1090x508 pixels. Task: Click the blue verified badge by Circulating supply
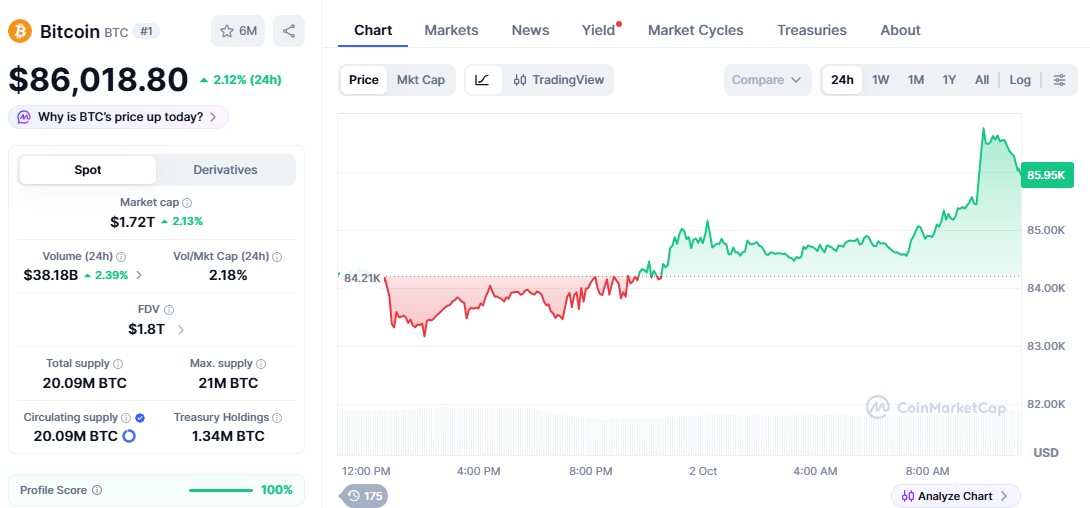140,418
